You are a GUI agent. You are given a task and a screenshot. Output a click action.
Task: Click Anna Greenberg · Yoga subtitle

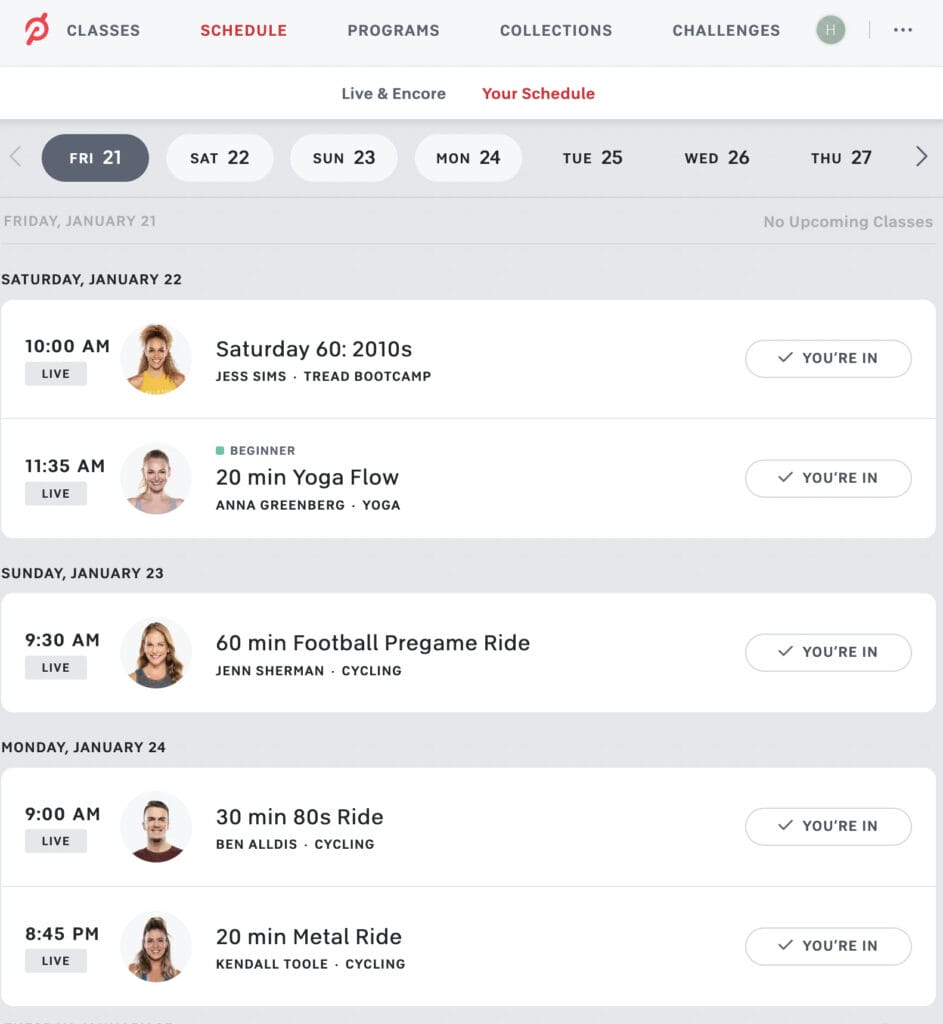[x=308, y=505]
